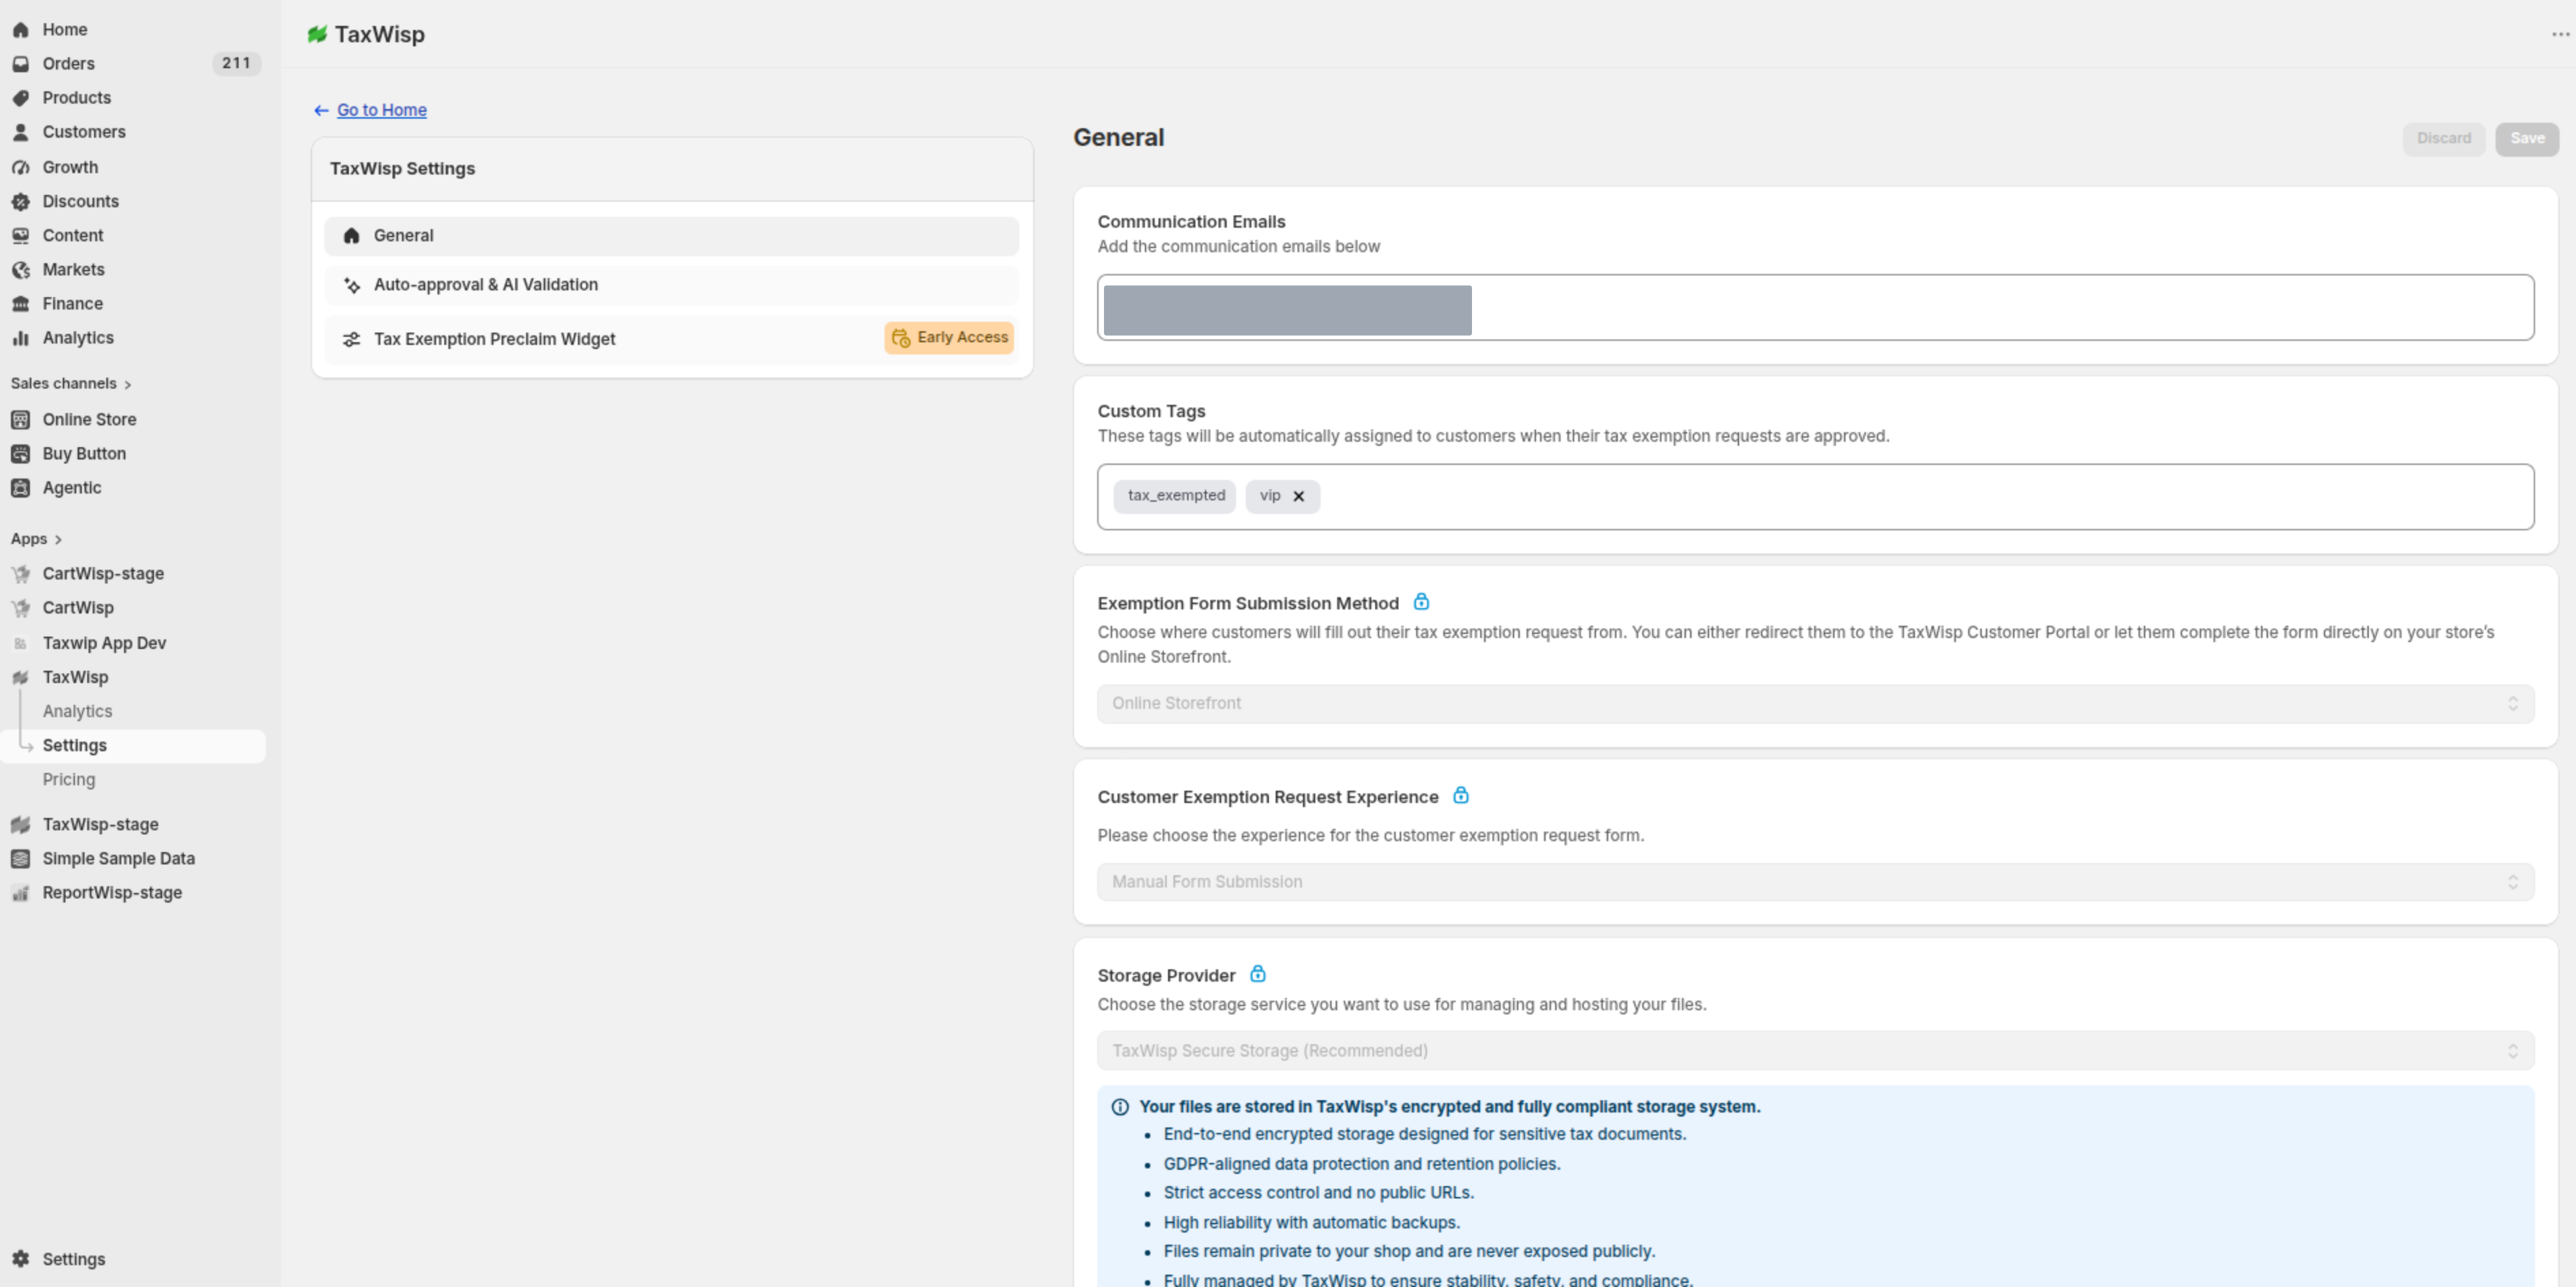Click the Markets globe icon
The image size is (2576, 1287).
click(20, 270)
